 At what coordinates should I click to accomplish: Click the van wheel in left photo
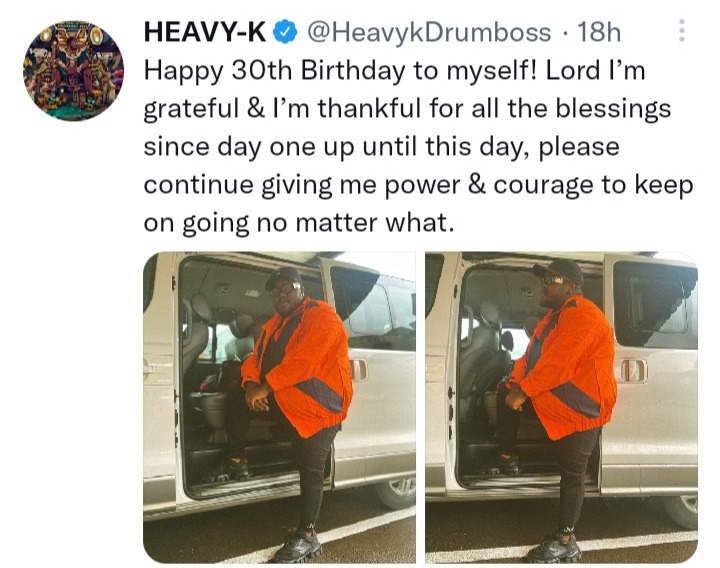pos(395,491)
